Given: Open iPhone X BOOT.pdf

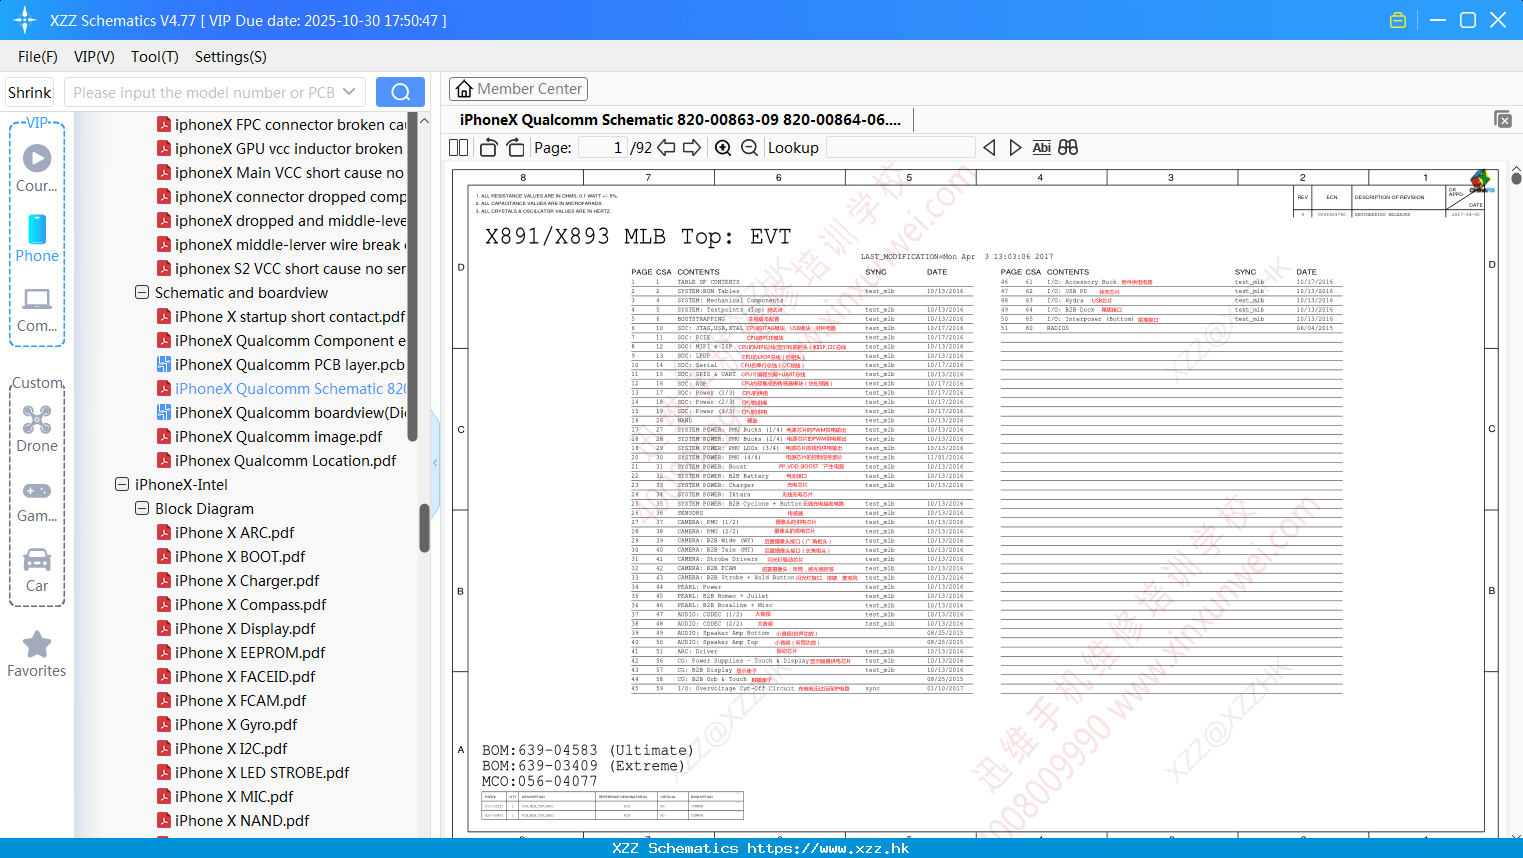Looking at the screenshot, I should point(231,557).
